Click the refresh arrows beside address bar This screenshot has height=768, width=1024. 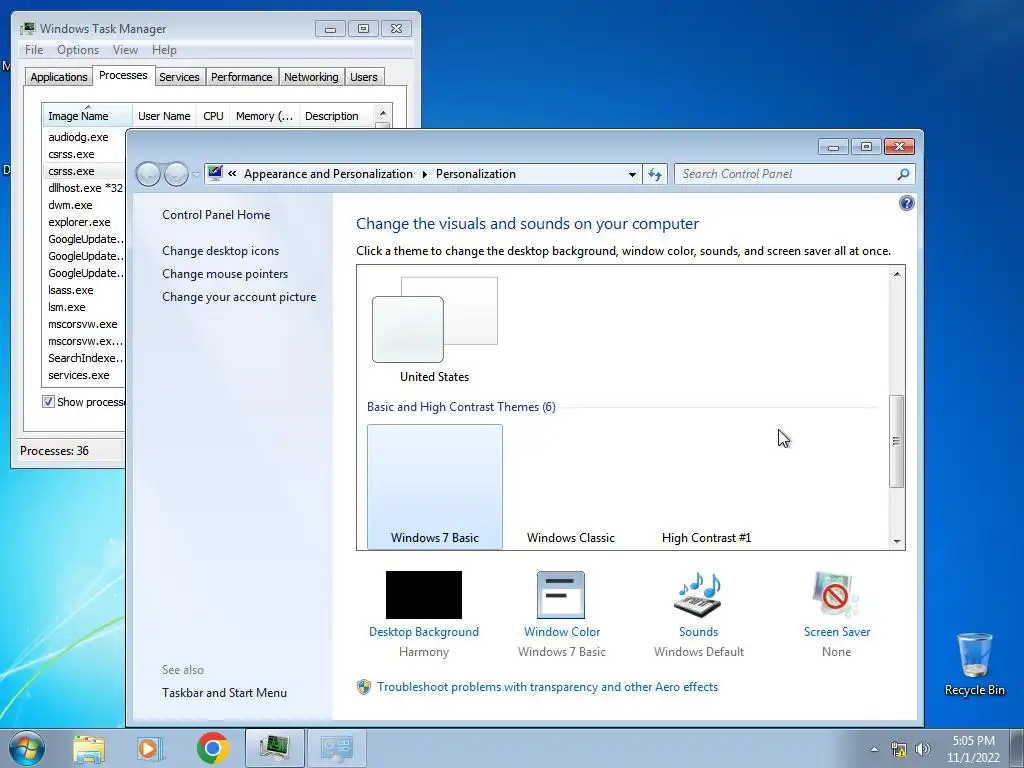[x=654, y=174]
